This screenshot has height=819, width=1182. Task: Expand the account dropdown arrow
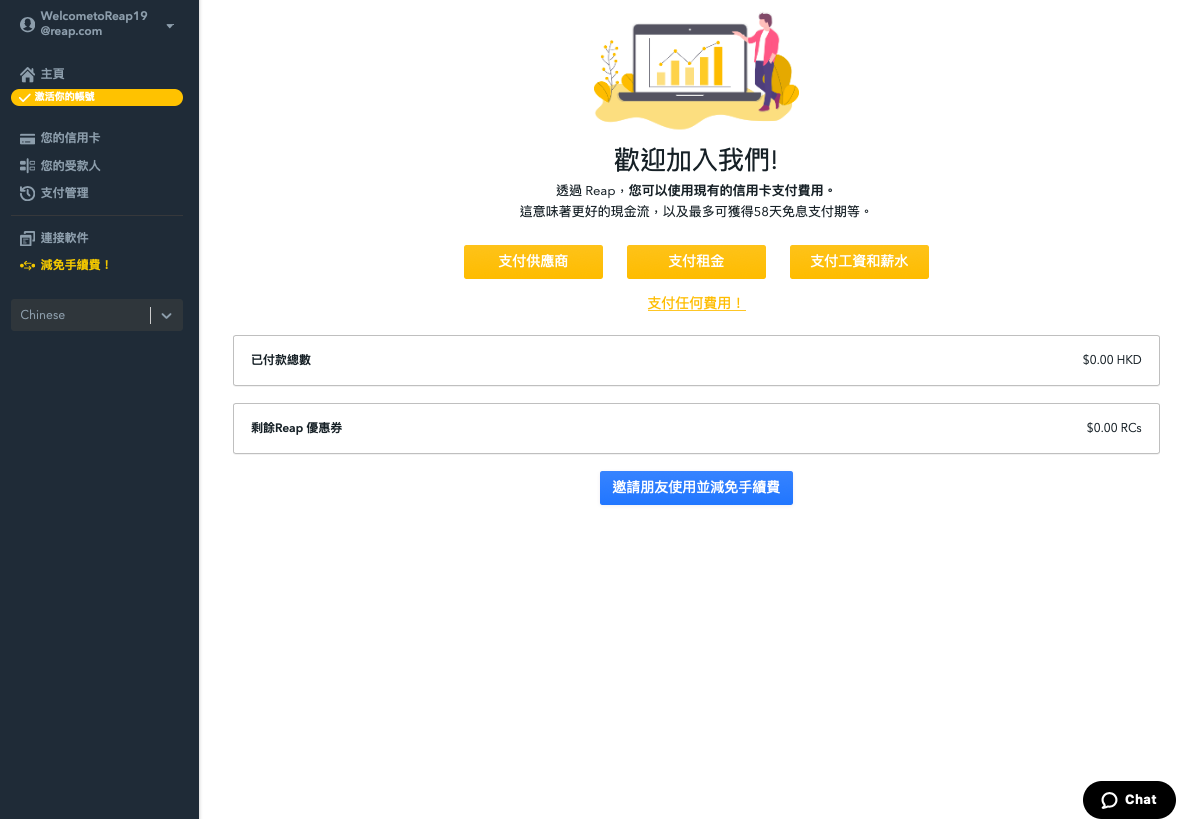tap(170, 26)
